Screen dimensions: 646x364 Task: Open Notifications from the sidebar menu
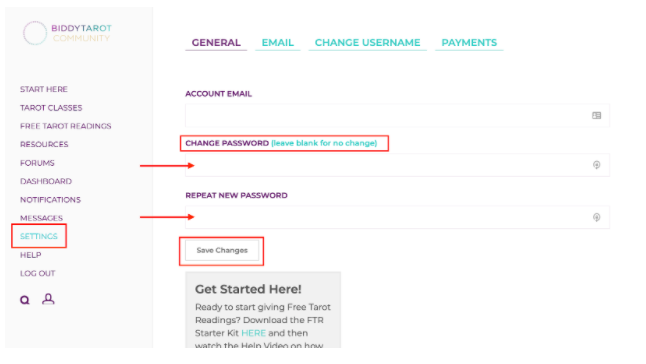click(x=50, y=200)
